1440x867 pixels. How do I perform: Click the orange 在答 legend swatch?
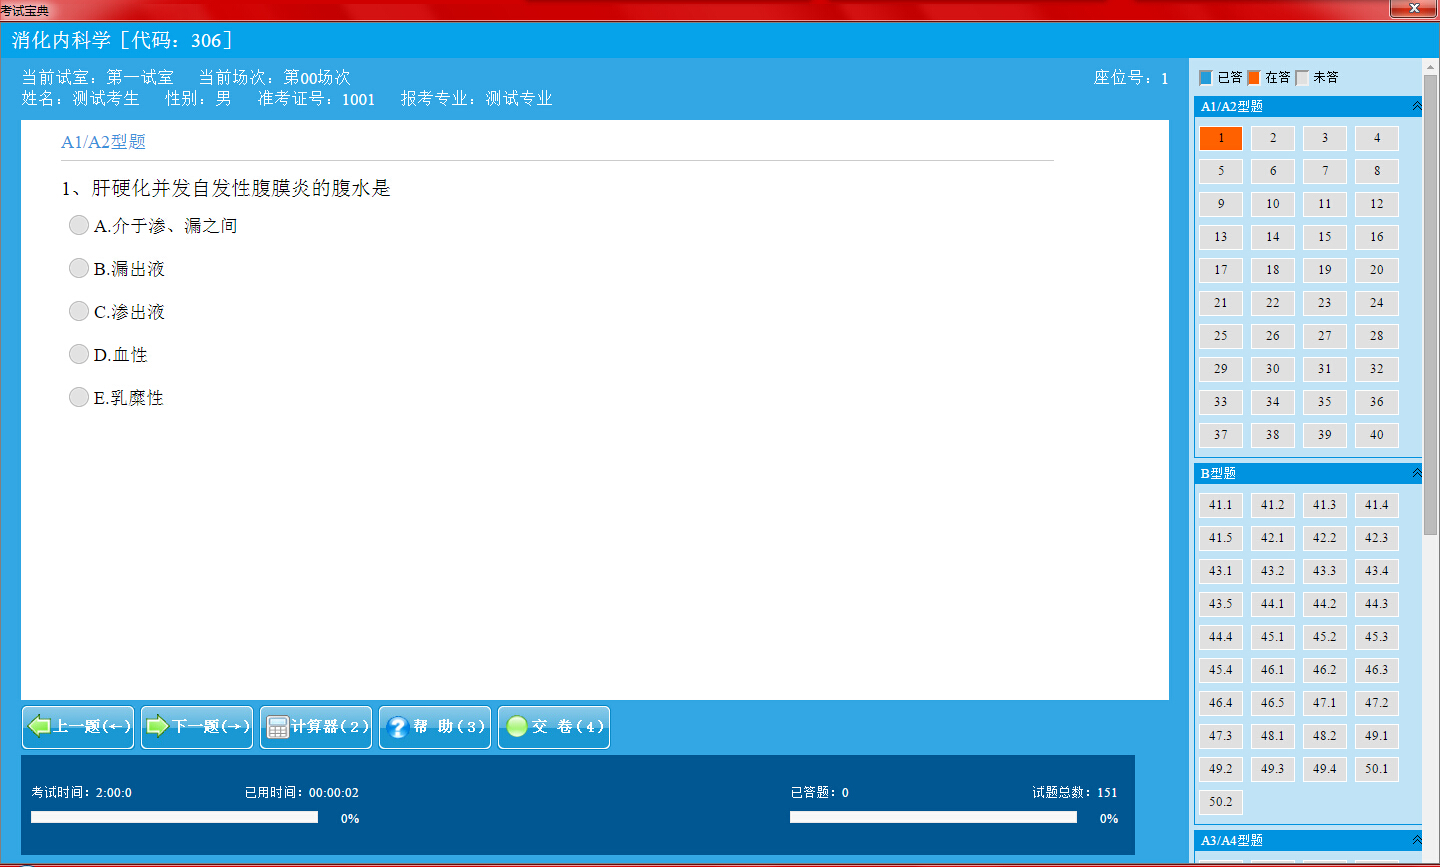point(1253,77)
